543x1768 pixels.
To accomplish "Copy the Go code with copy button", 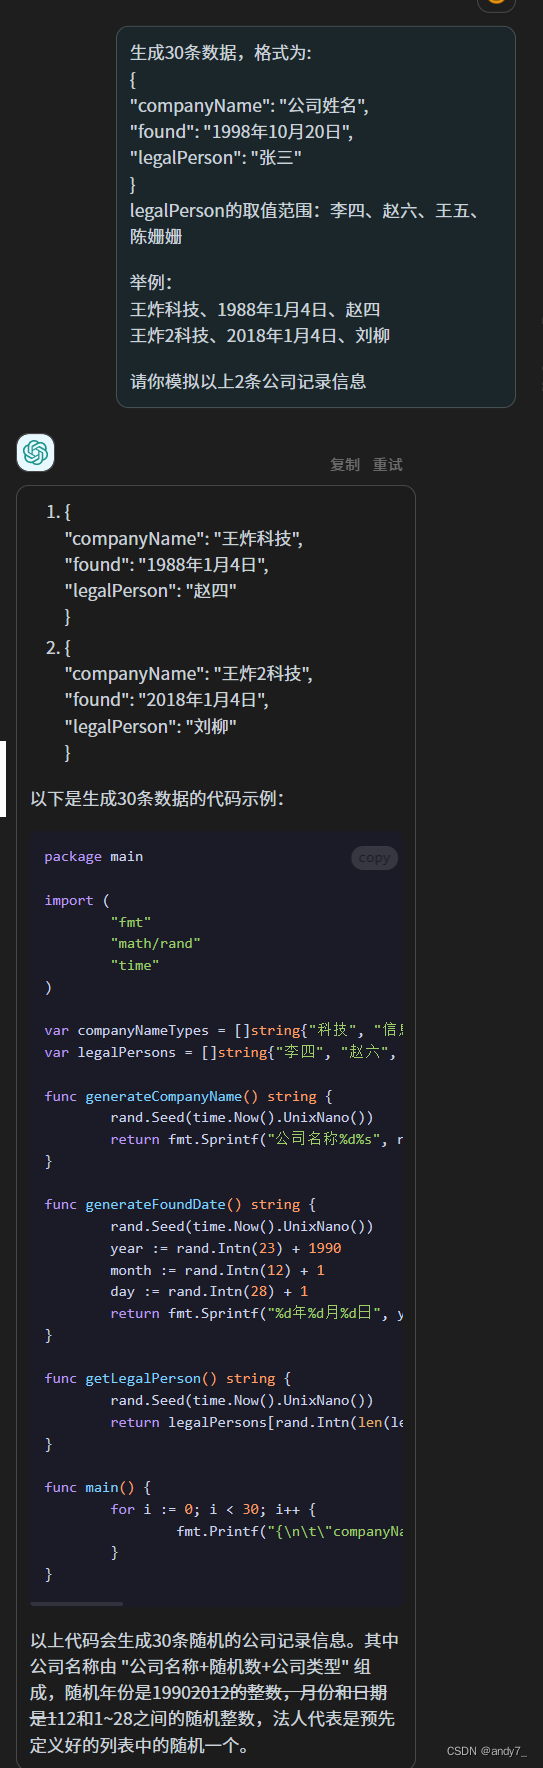I will point(375,858).
